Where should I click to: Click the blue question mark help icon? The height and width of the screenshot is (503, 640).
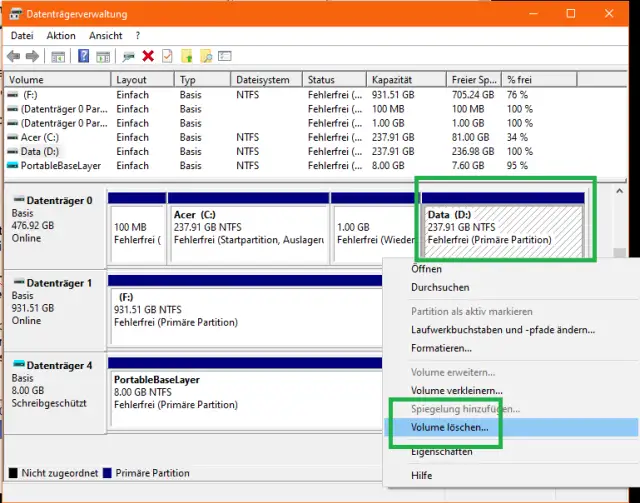pyautogui.click(x=84, y=56)
